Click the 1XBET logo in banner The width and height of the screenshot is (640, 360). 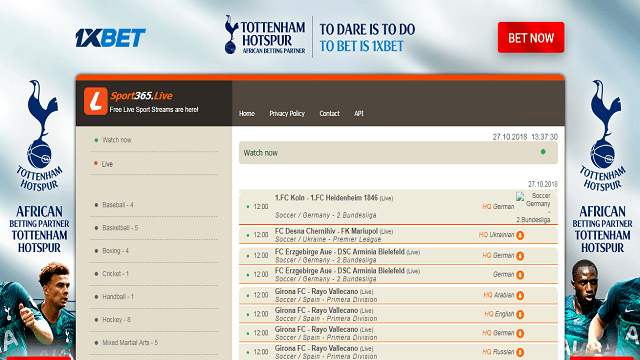[110, 38]
